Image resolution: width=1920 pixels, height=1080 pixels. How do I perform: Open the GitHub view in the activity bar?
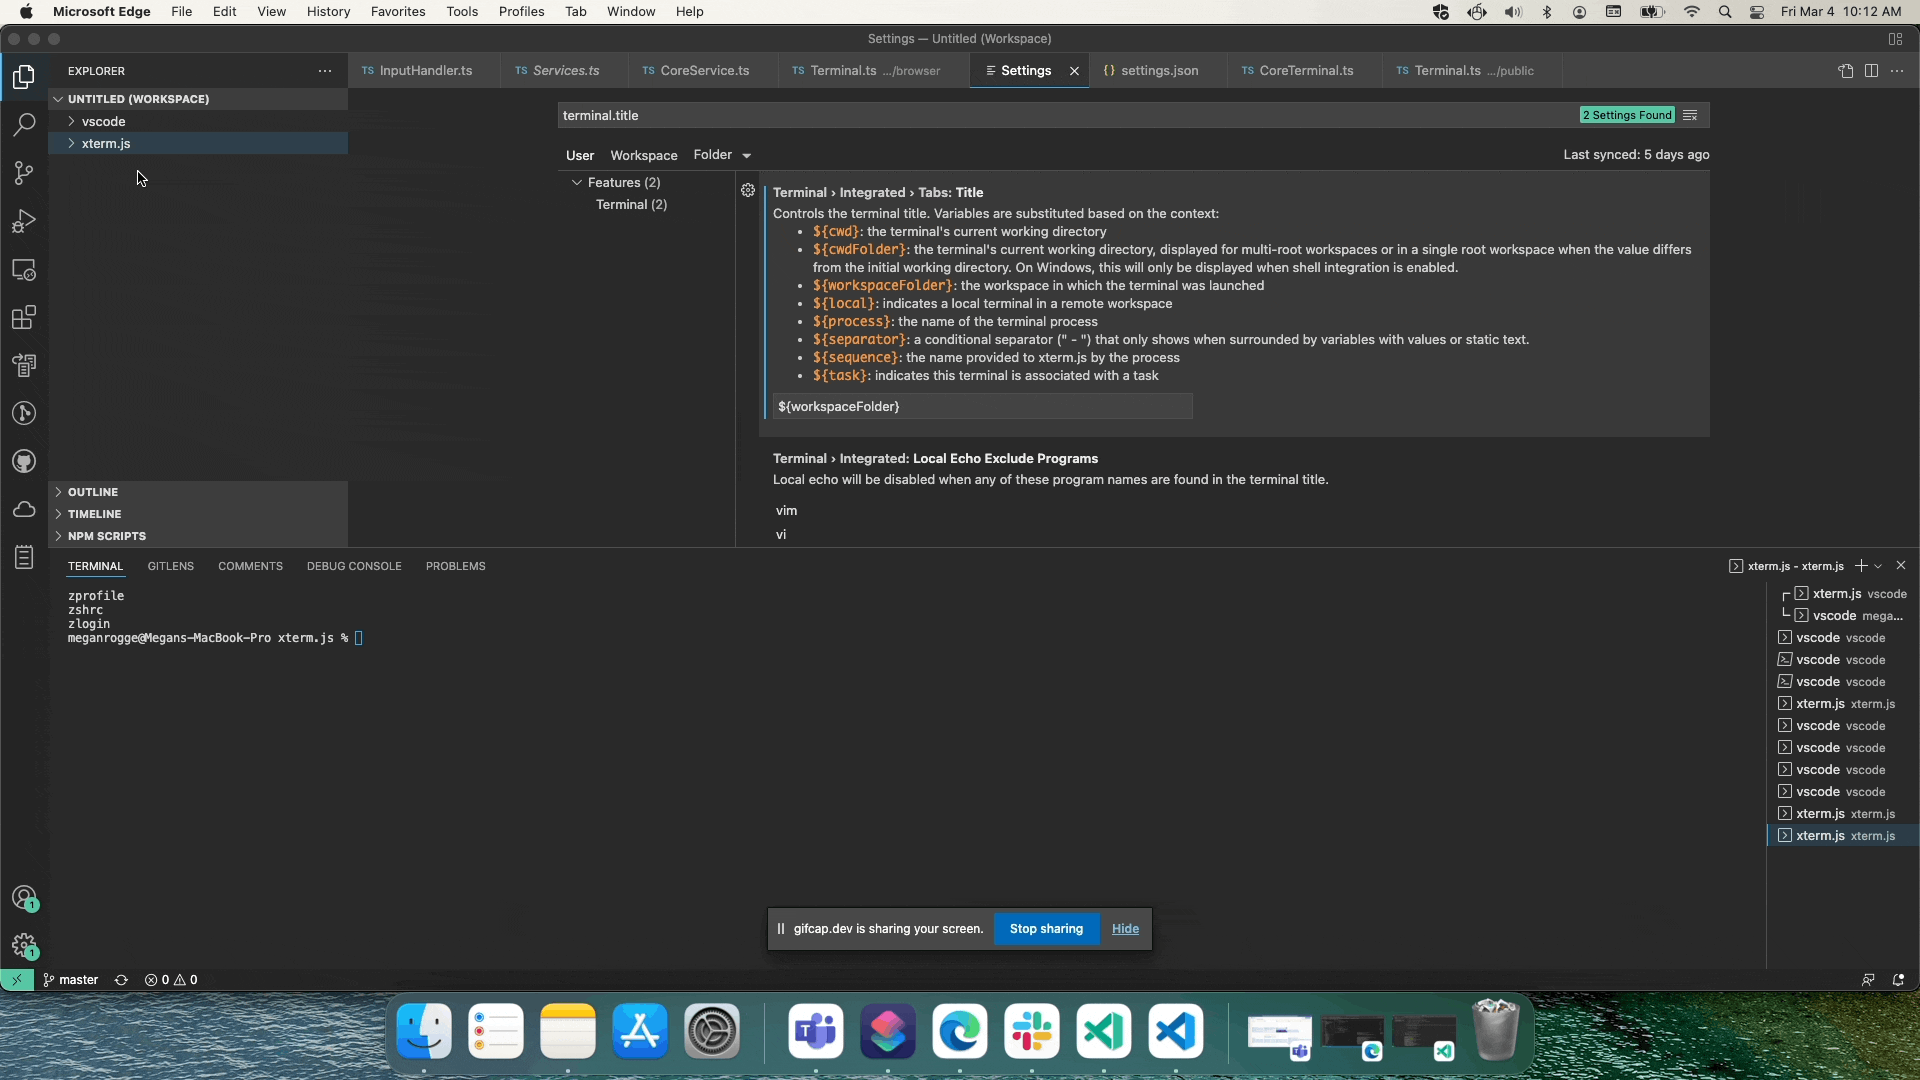[24, 461]
